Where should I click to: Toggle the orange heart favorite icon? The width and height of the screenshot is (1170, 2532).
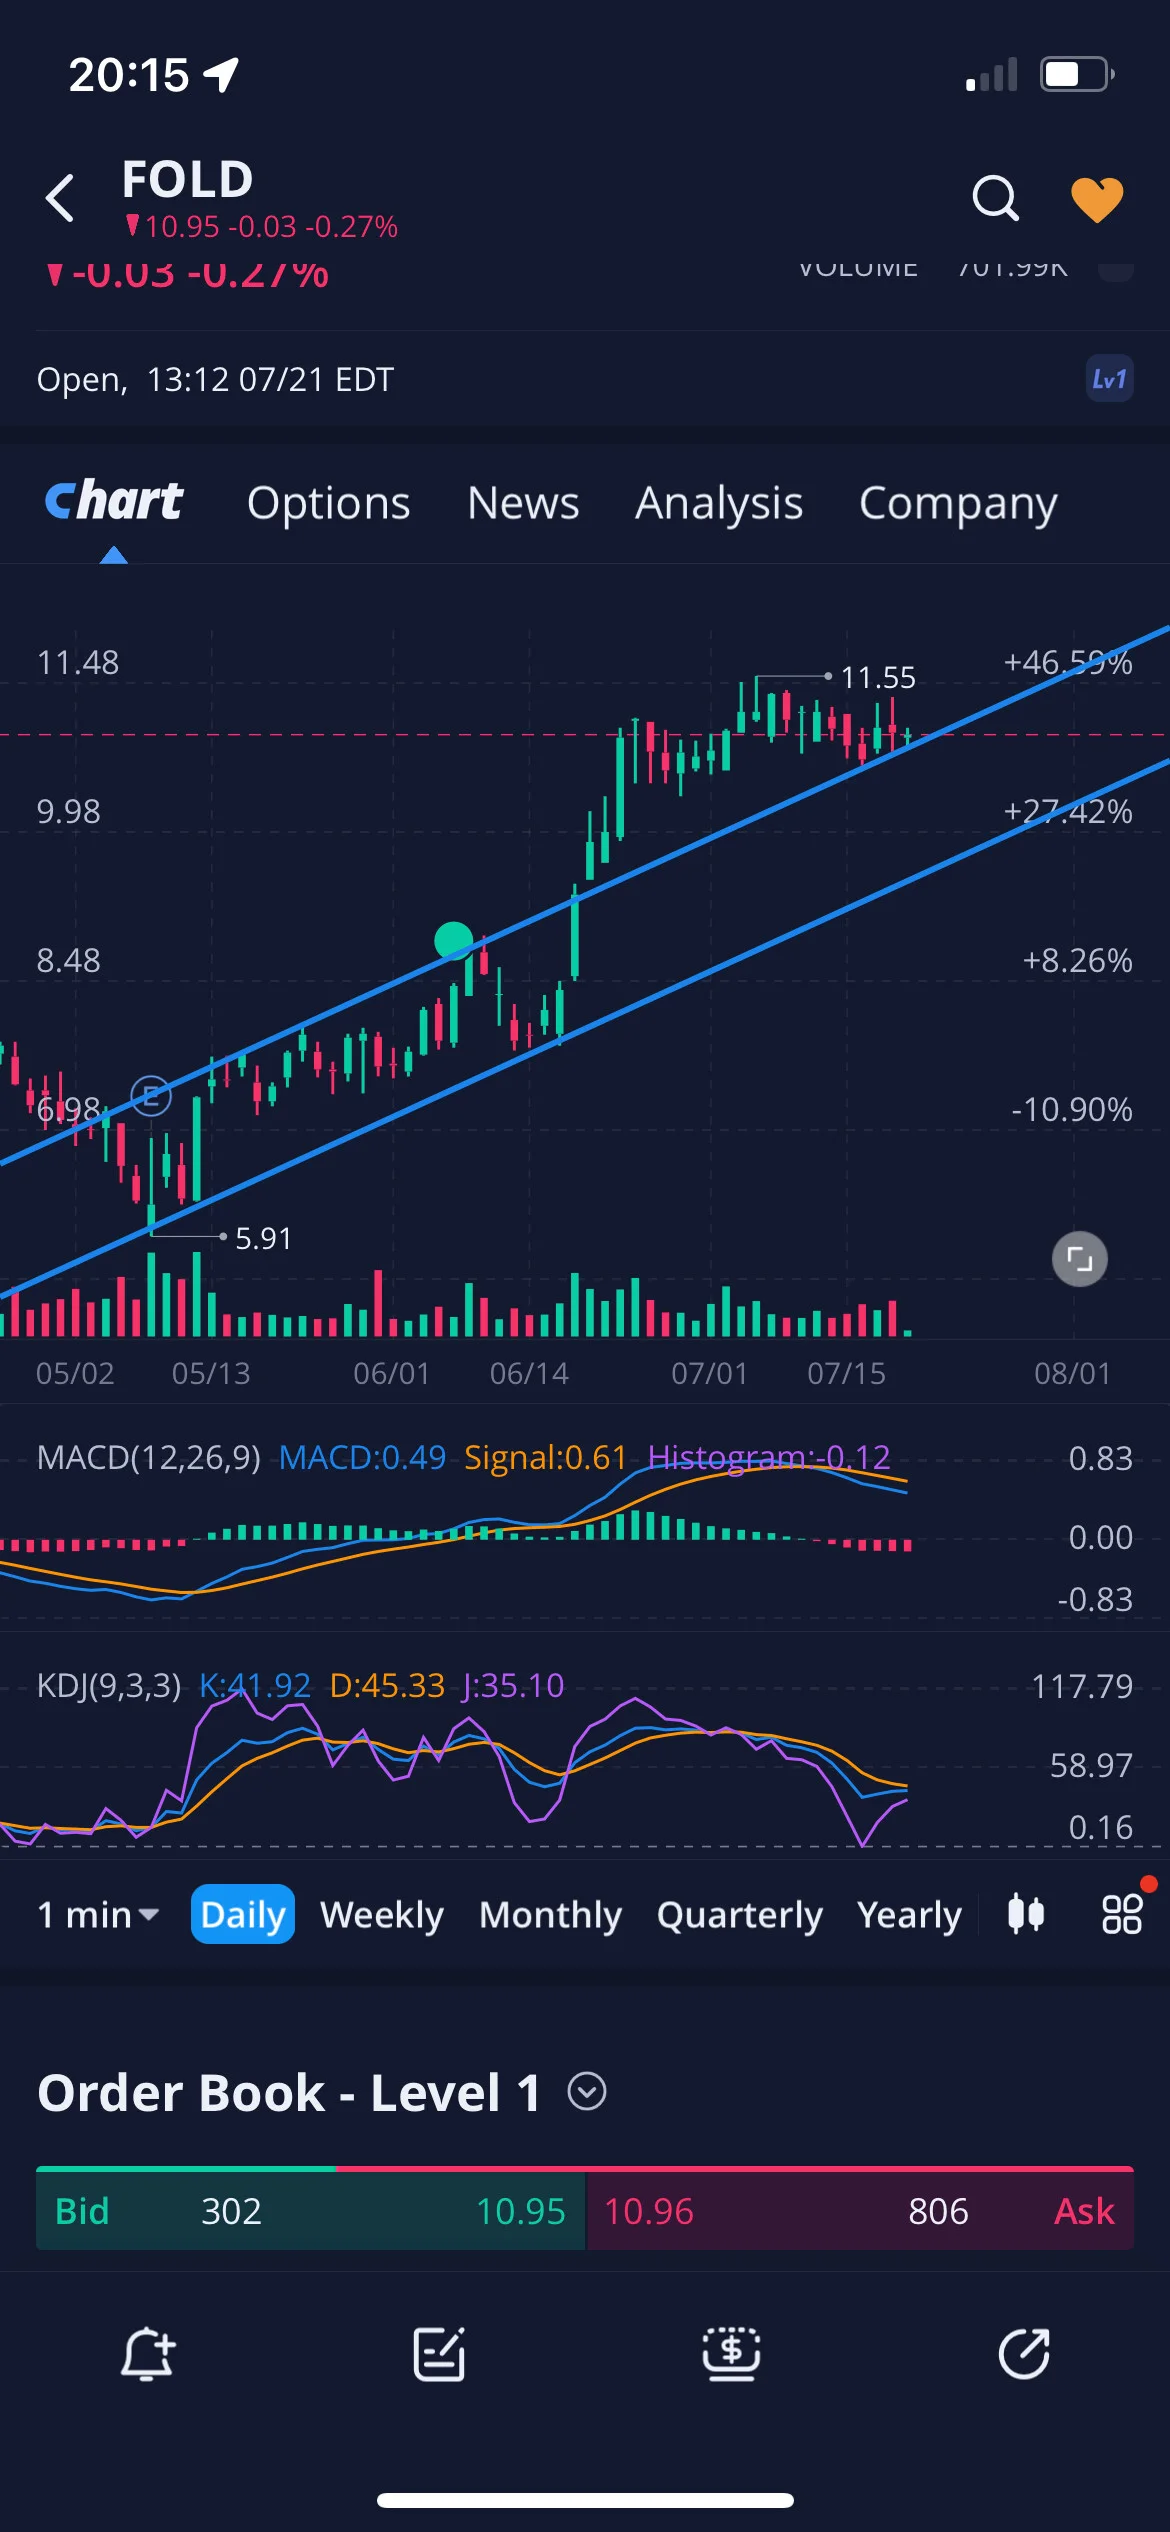click(x=1097, y=199)
